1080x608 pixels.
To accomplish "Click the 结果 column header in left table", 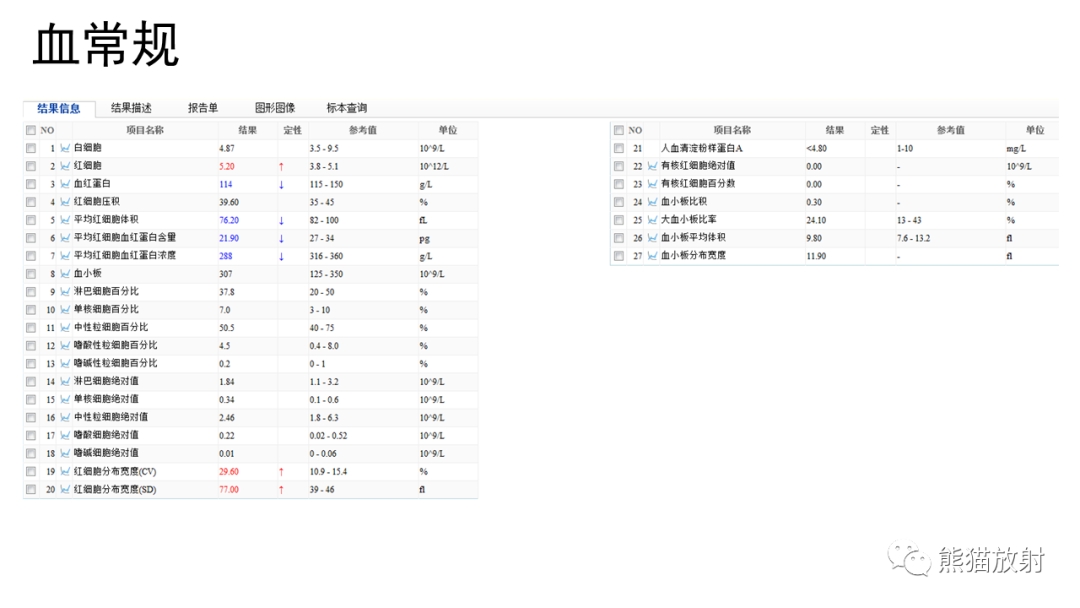I will coord(247,130).
